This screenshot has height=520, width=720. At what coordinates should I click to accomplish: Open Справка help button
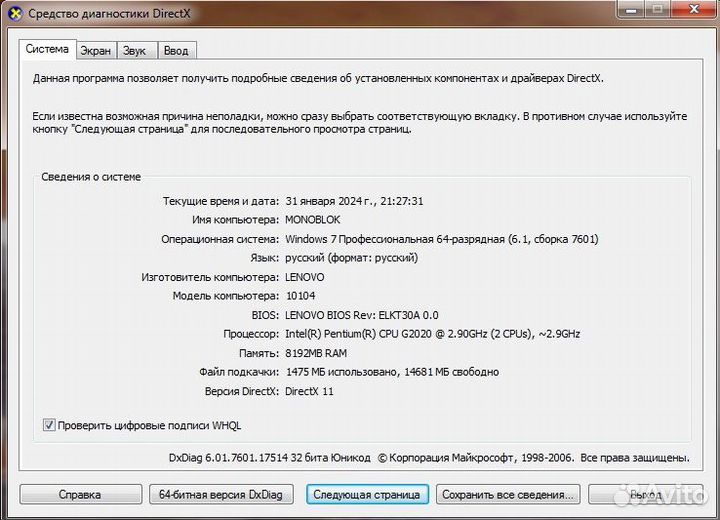point(80,494)
